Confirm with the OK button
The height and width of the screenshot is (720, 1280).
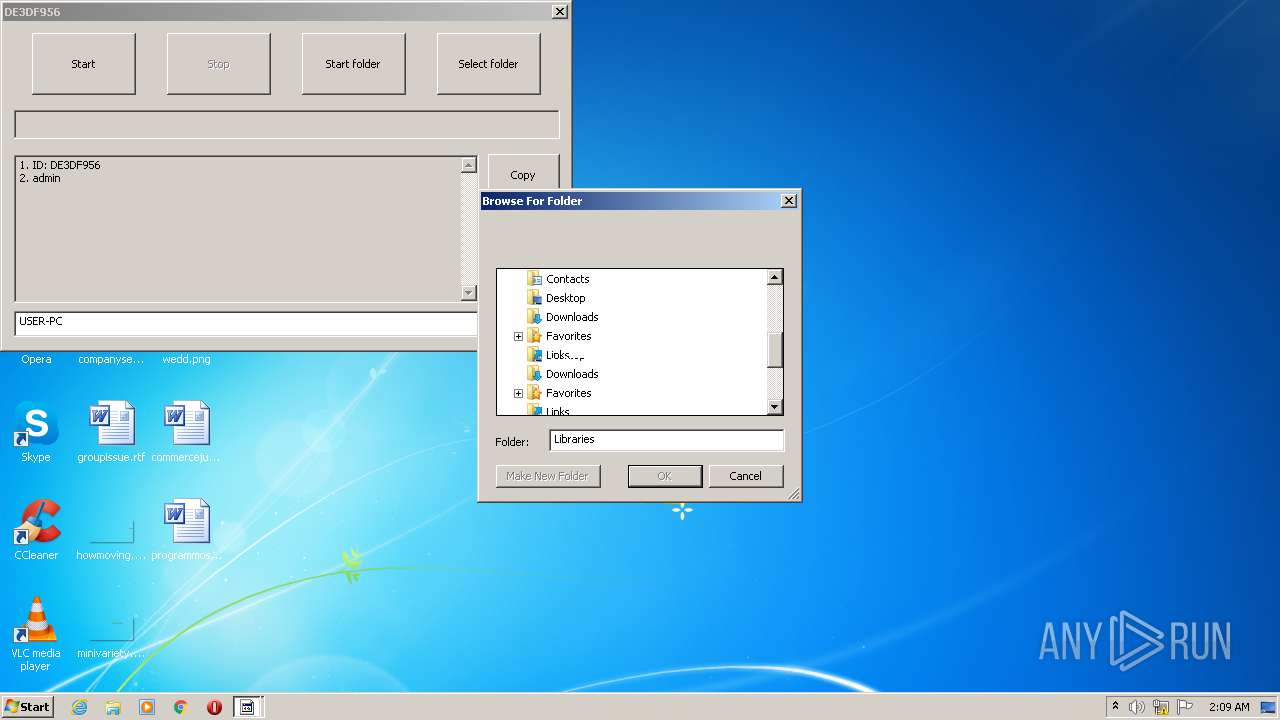pos(664,476)
